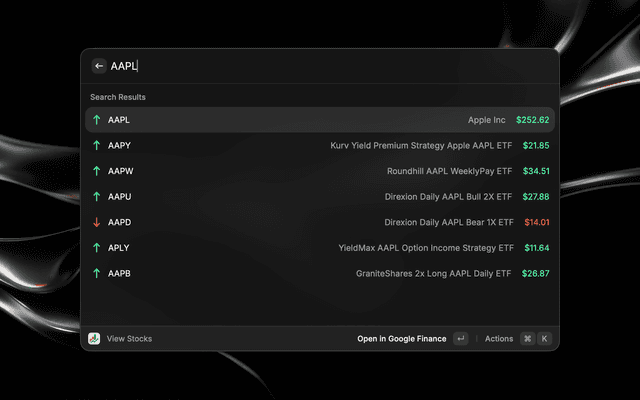640x400 pixels.
Task: Click the green up arrow beside AAPL
Action: coord(96,120)
